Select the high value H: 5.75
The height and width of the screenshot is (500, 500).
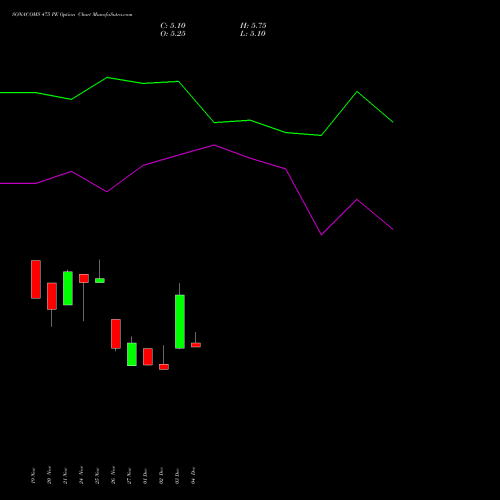[x=253, y=26]
